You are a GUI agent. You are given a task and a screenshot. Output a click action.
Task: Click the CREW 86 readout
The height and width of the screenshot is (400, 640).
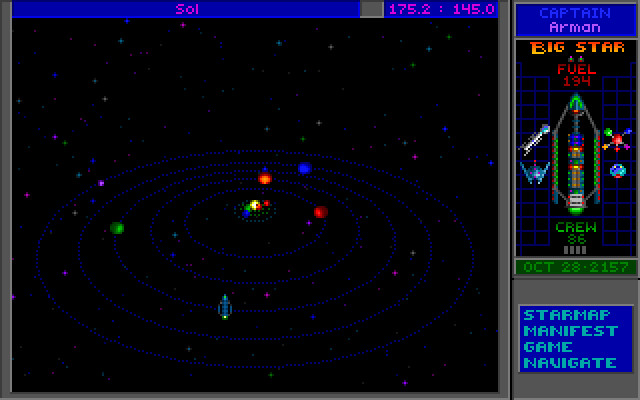(576, 233)
